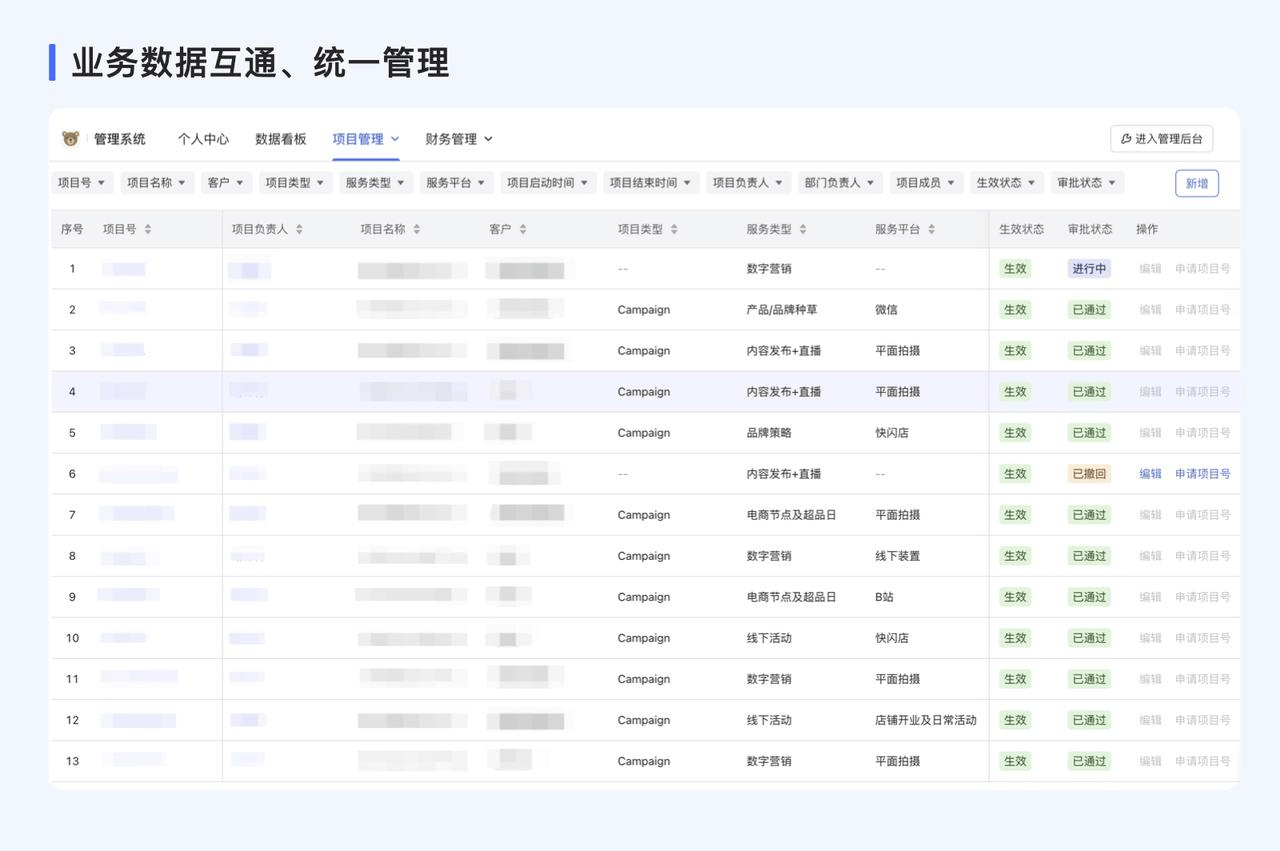1280x851 pixels.
Task: Click 已撤回 status badge in row 6
Action: coord(1089,474)
